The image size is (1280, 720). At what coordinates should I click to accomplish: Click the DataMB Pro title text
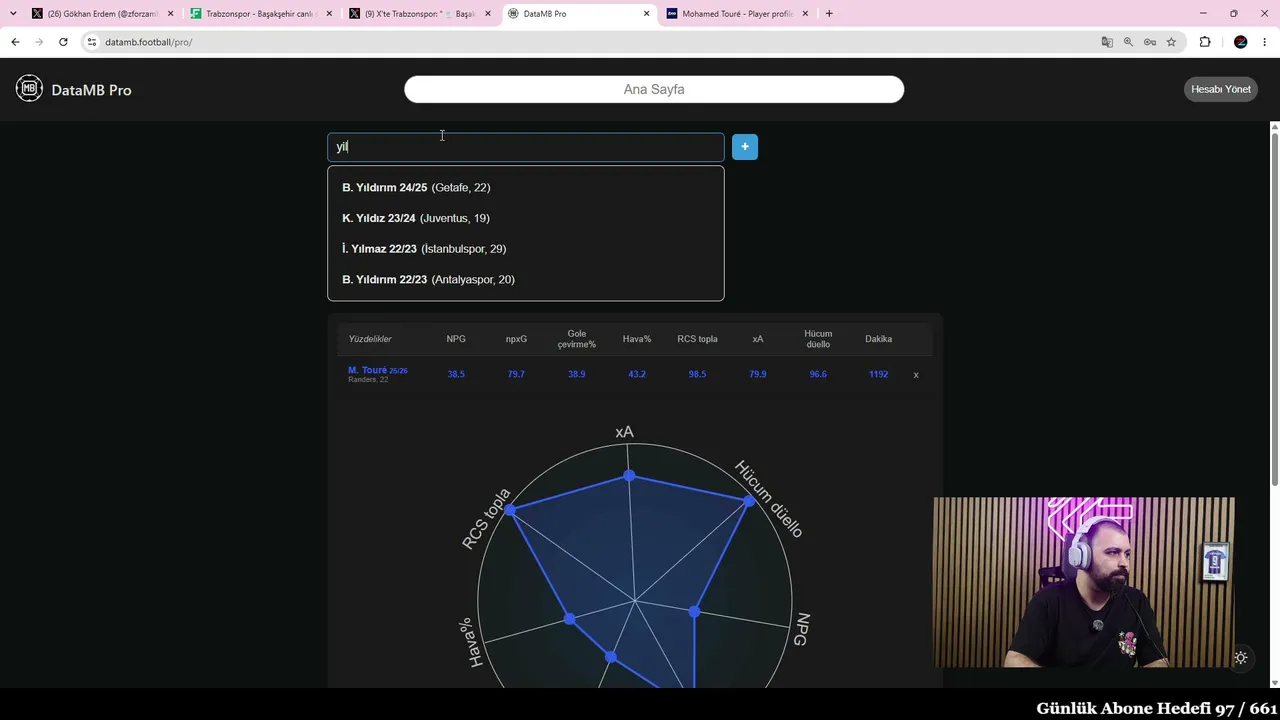pyautogui.click(x=91, y=90)
